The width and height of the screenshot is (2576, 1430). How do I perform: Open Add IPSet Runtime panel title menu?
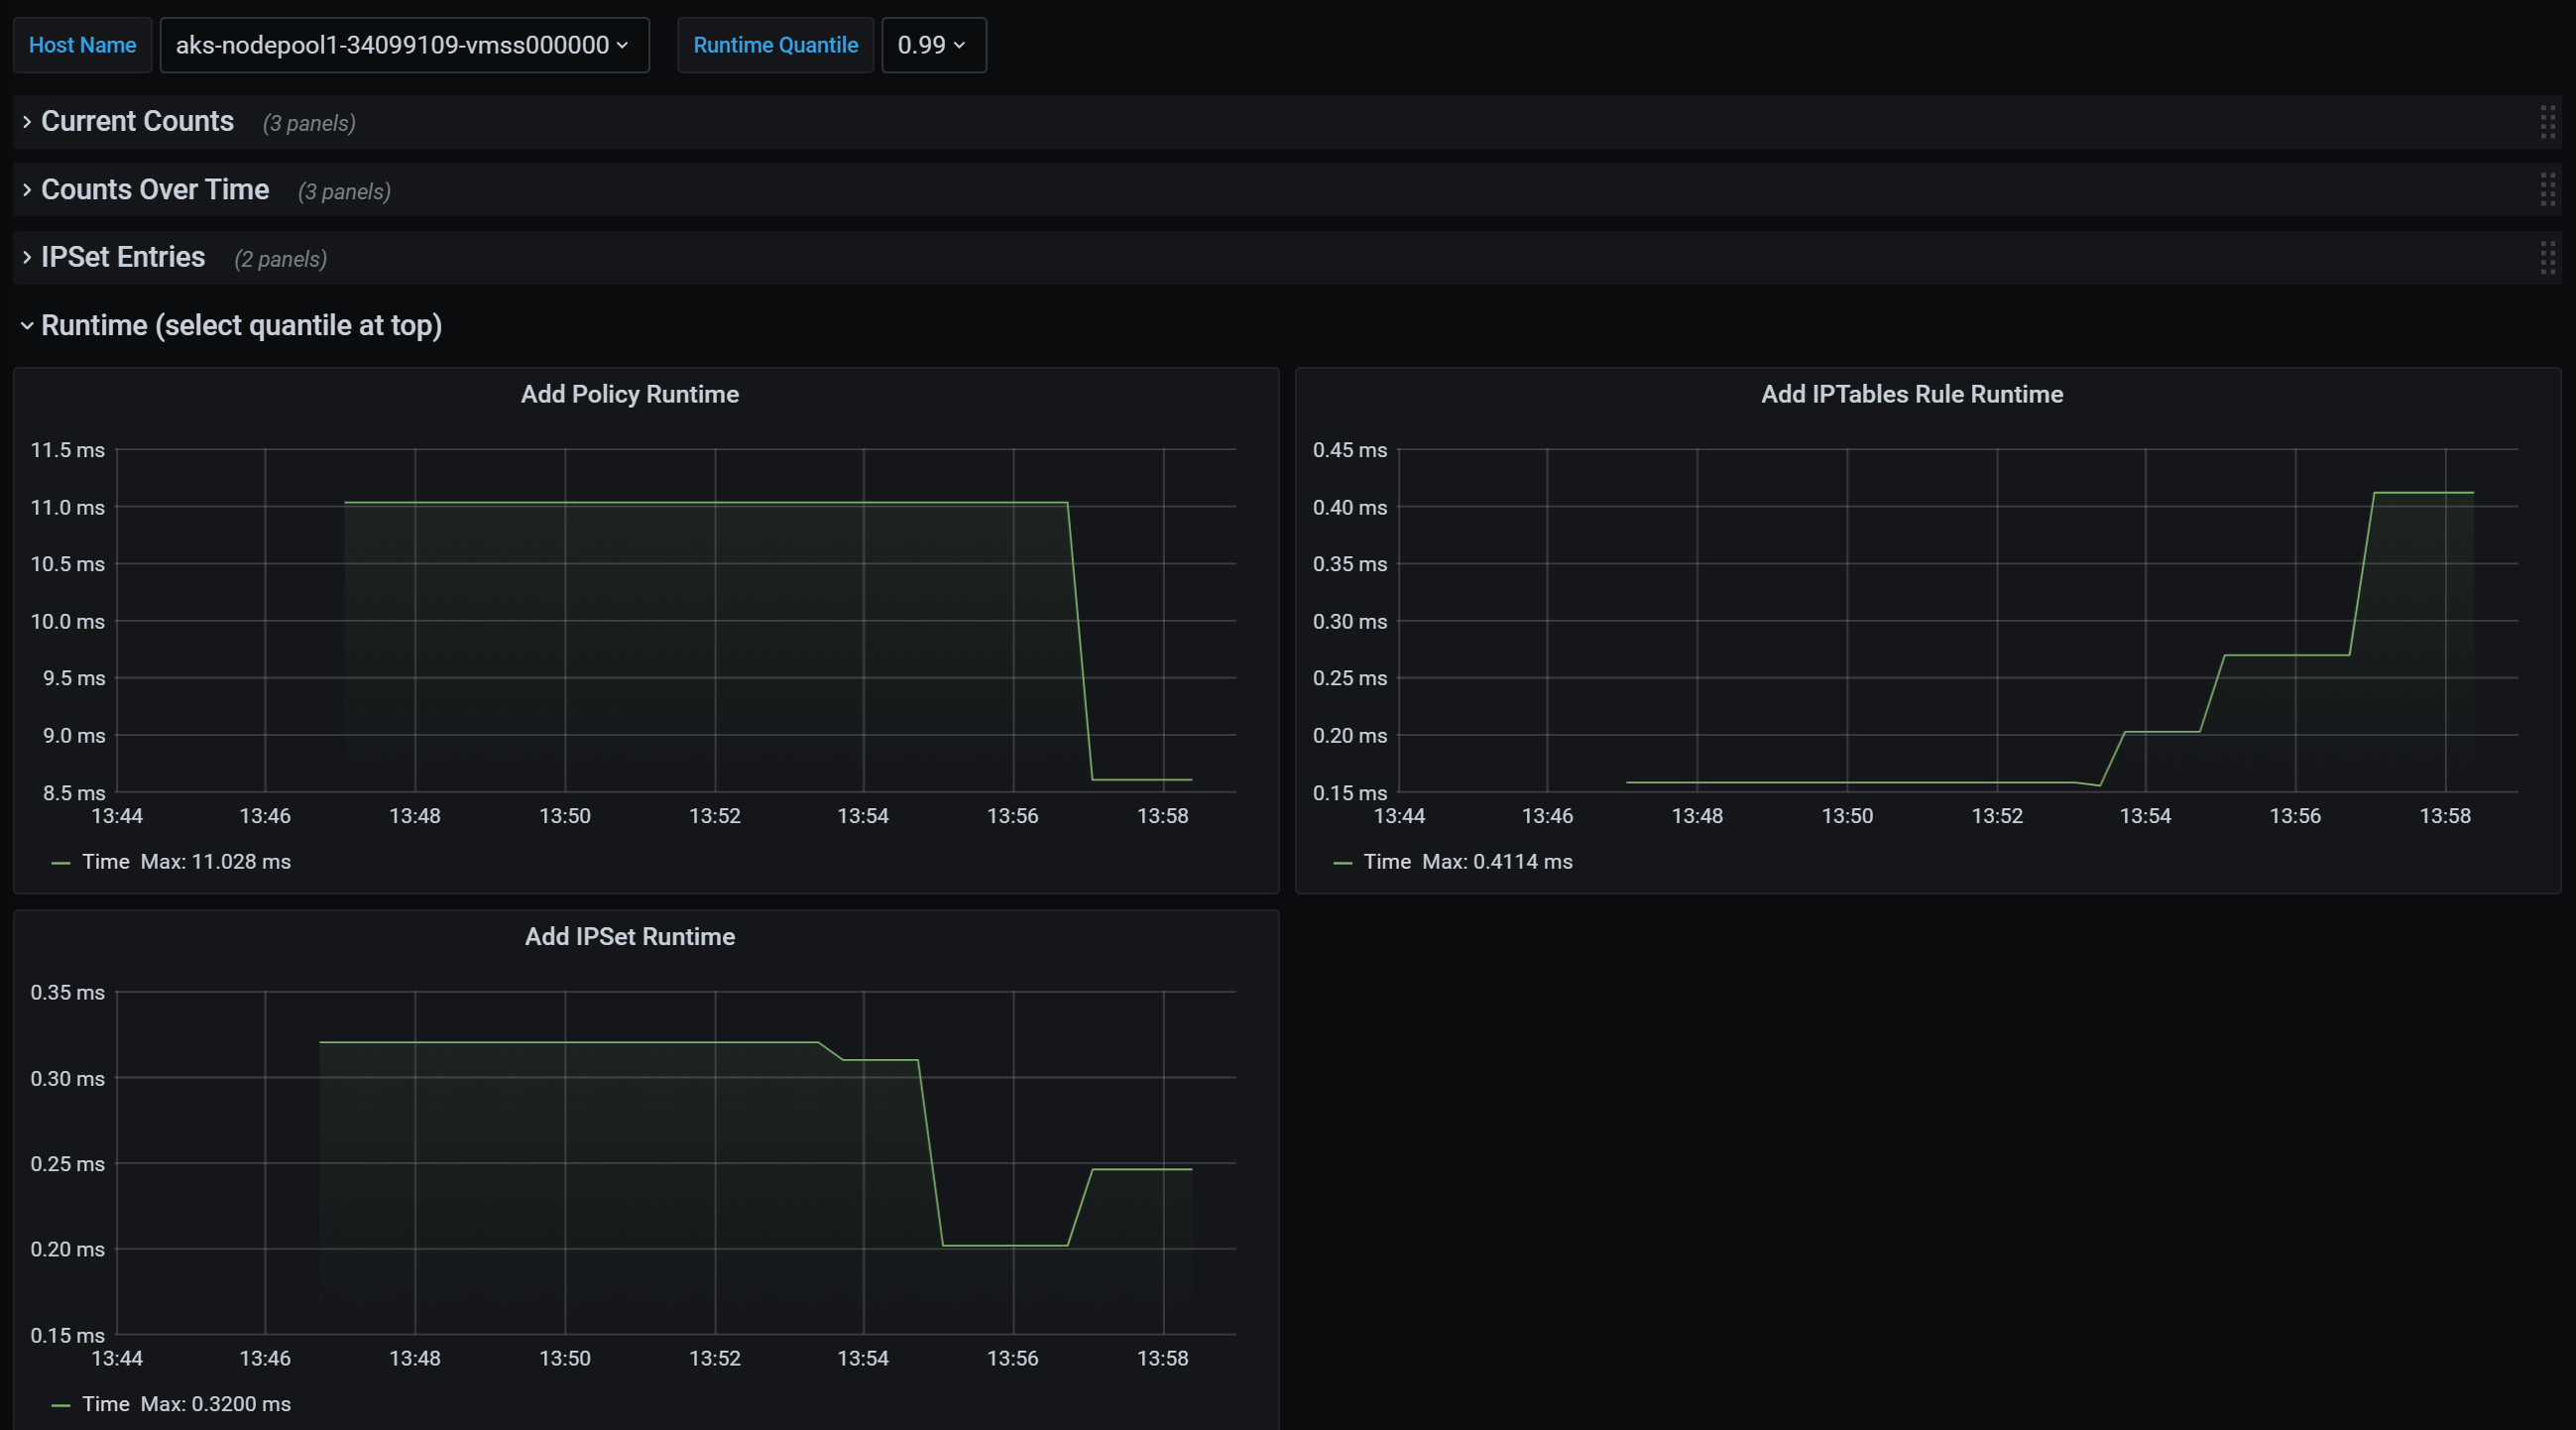pyautogui.click(x=629, y=937)
